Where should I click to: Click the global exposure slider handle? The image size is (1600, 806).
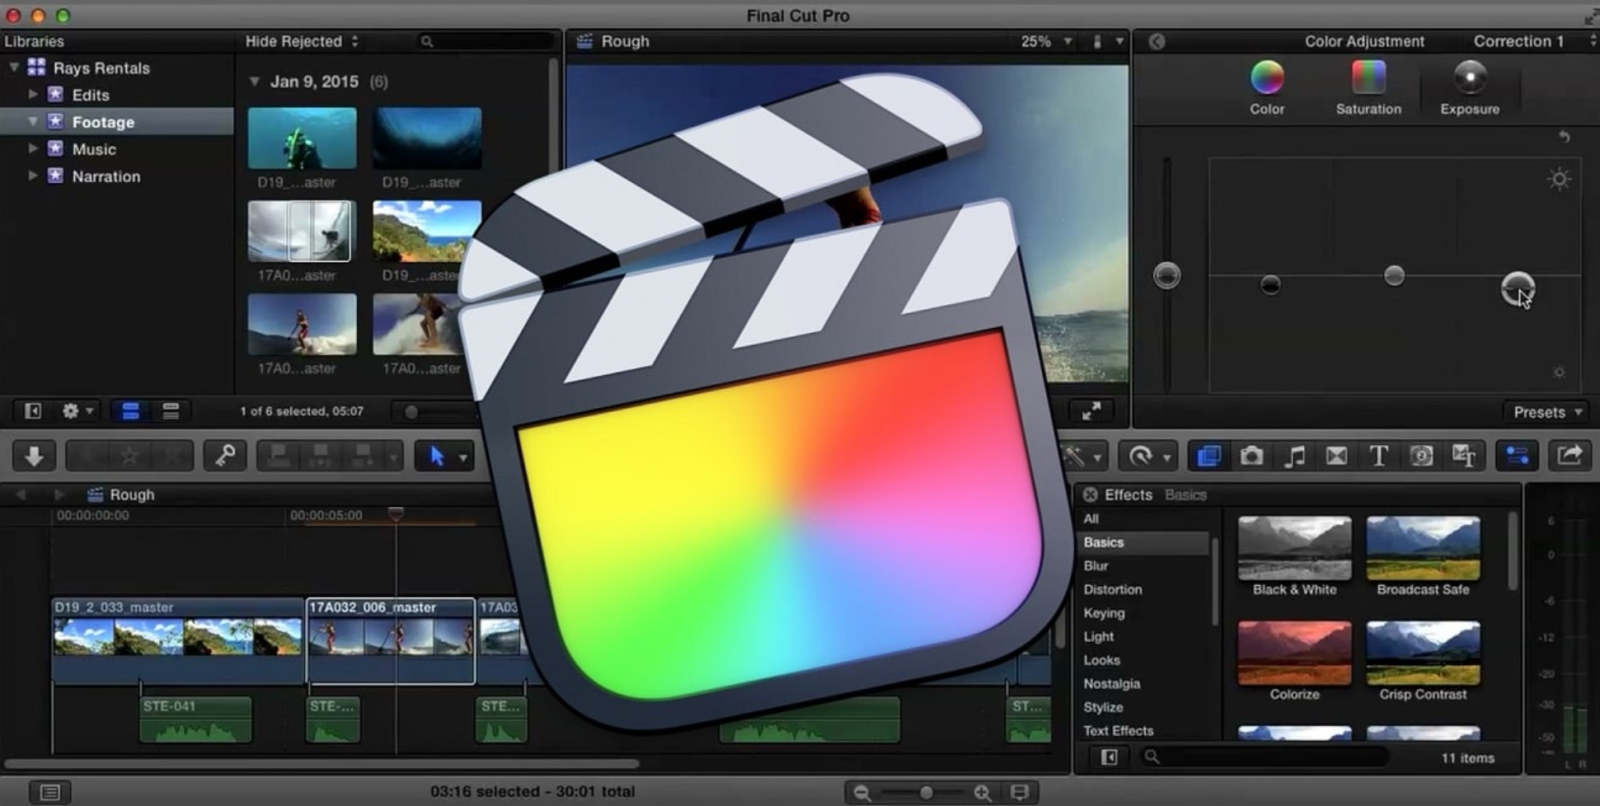tap(1167, 275)
